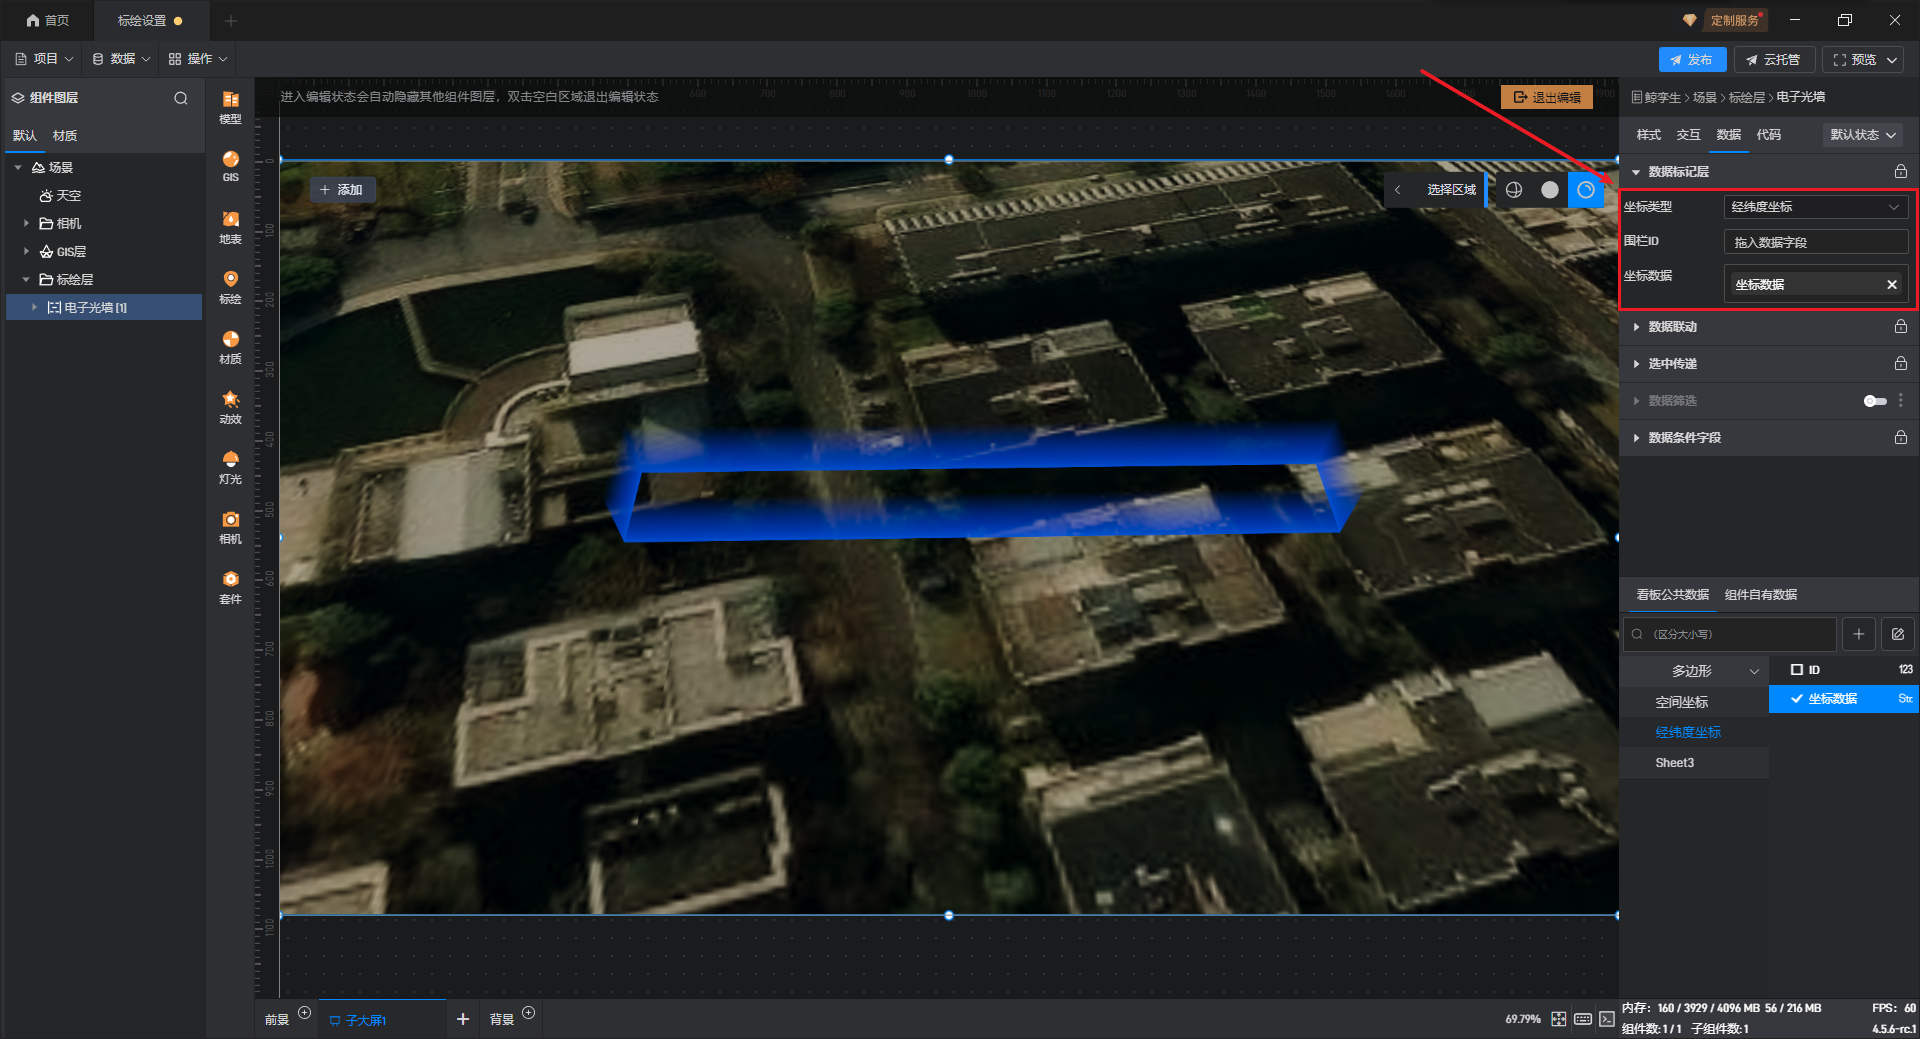Switch to the 交互 tab

[1688, 135]
